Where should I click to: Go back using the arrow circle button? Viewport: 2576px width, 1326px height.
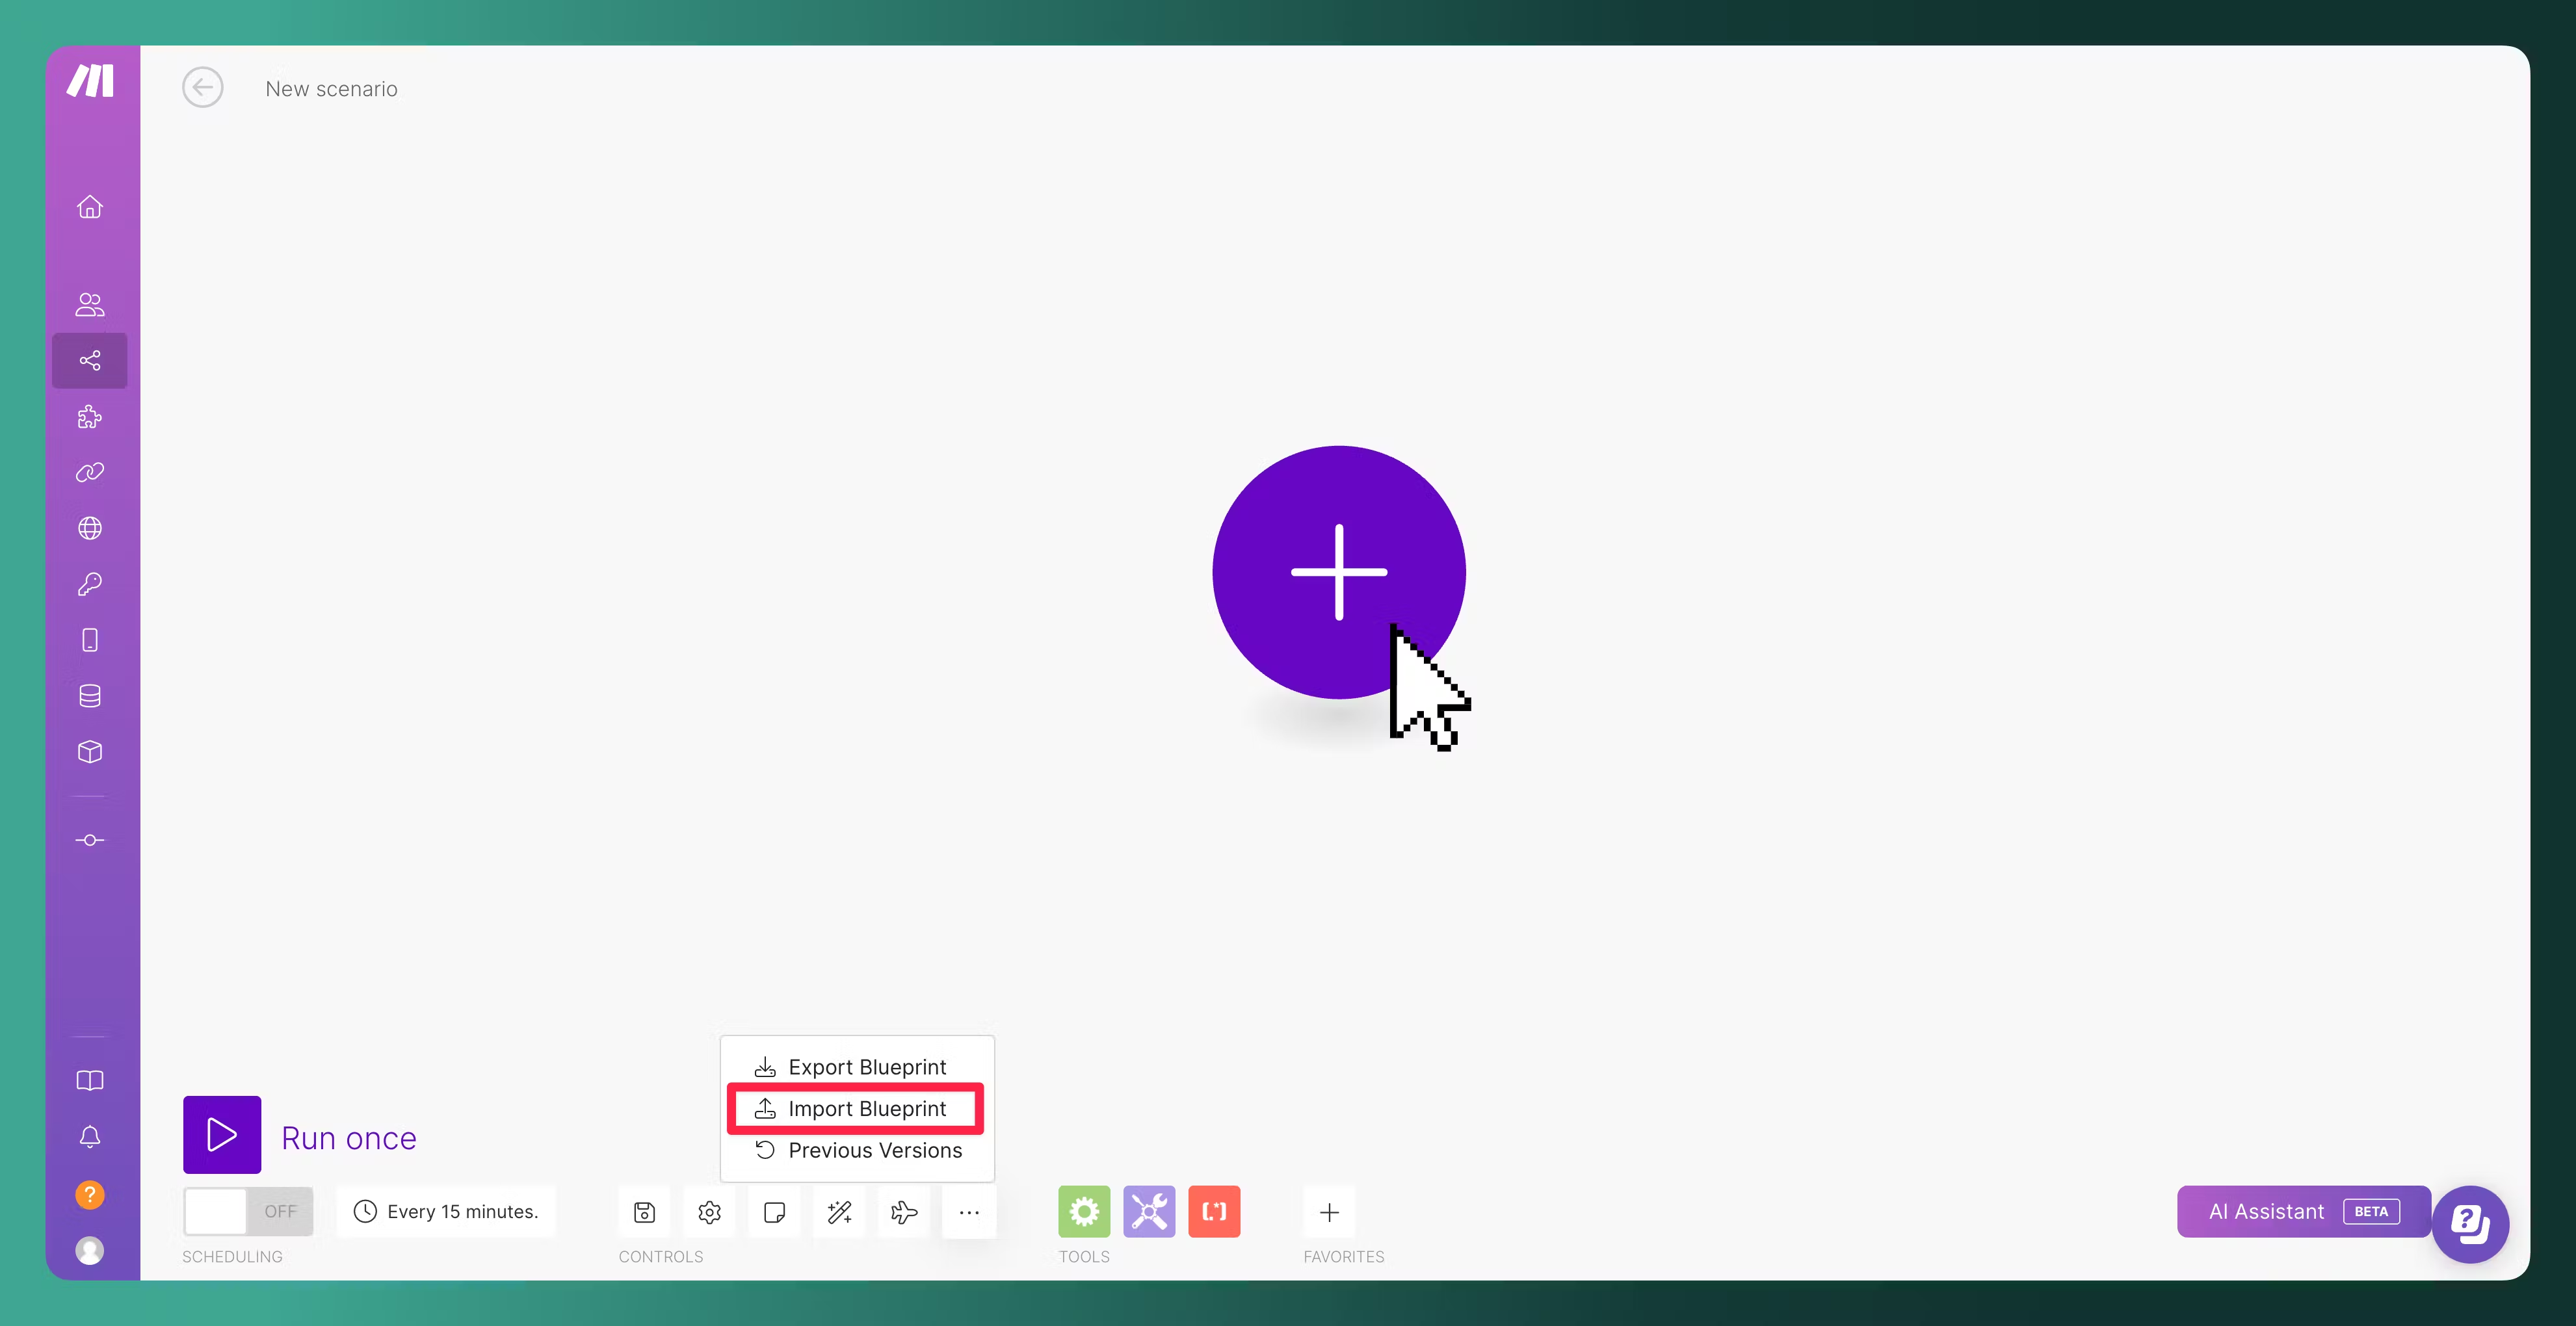pos(203,88)
